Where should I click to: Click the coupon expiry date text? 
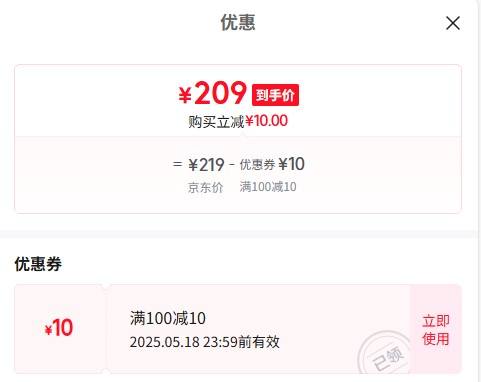coord(205,342)
